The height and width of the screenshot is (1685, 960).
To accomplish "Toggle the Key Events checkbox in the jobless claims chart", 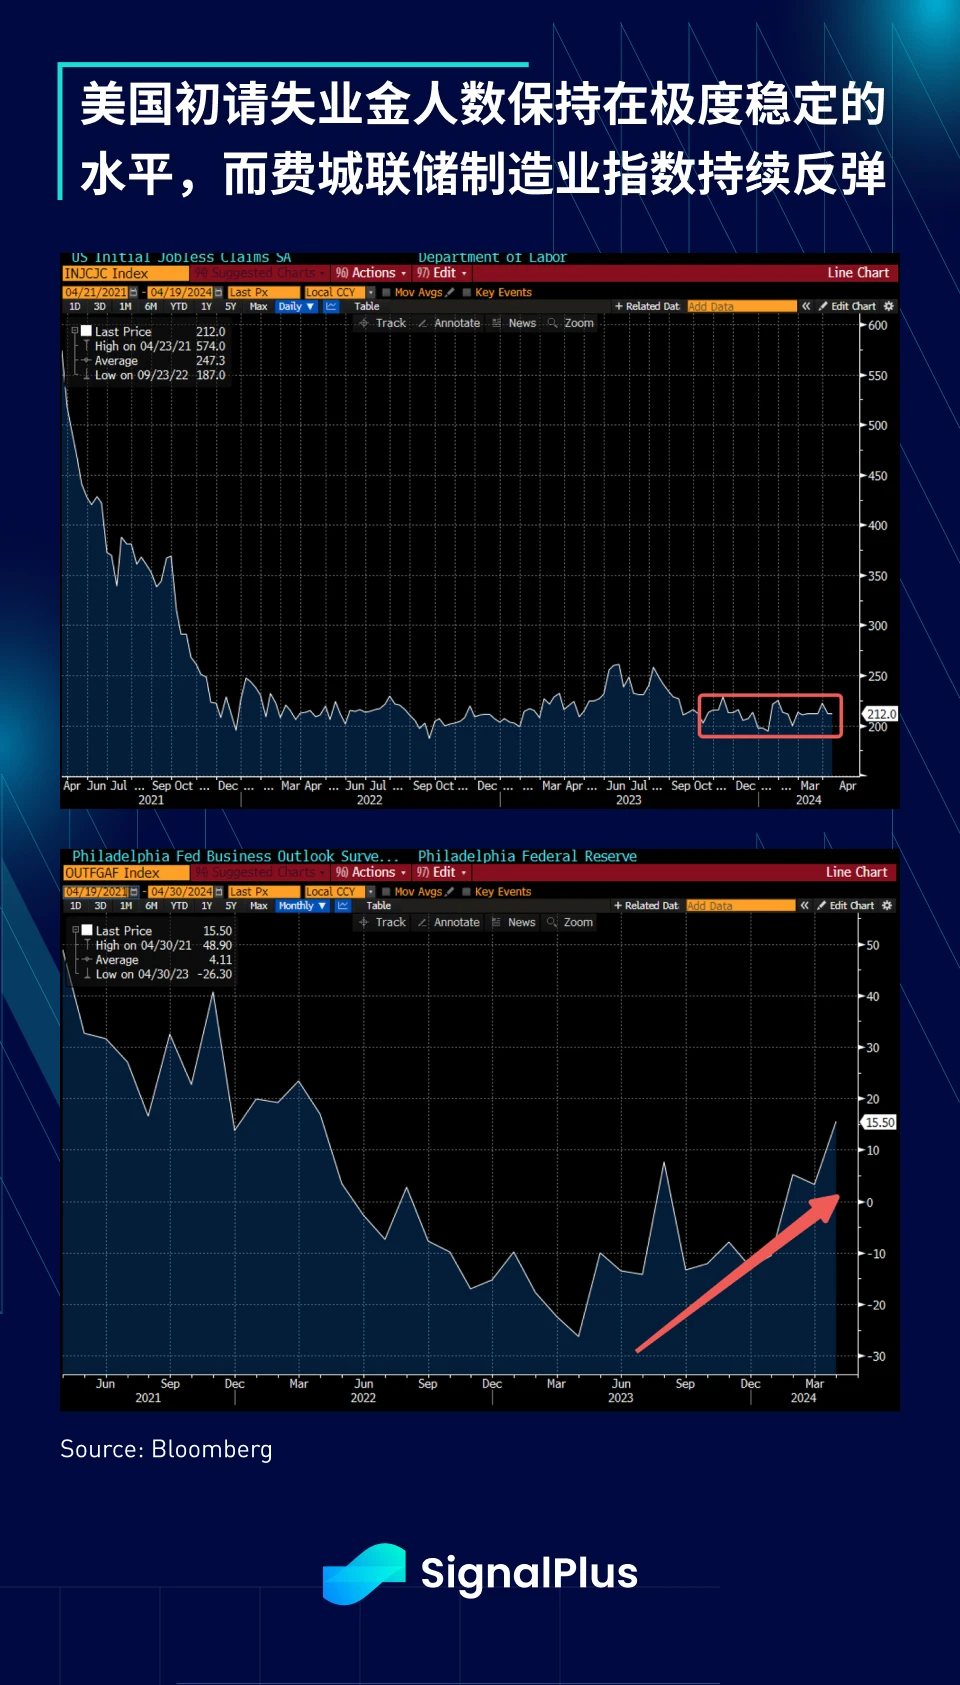I will pos(467,292).
